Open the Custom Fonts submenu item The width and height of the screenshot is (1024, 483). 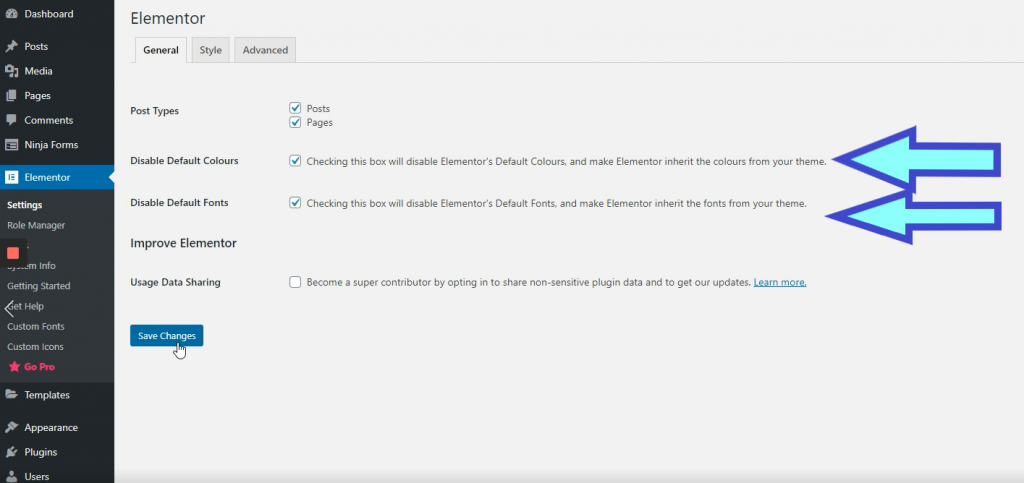pos(36,326)
